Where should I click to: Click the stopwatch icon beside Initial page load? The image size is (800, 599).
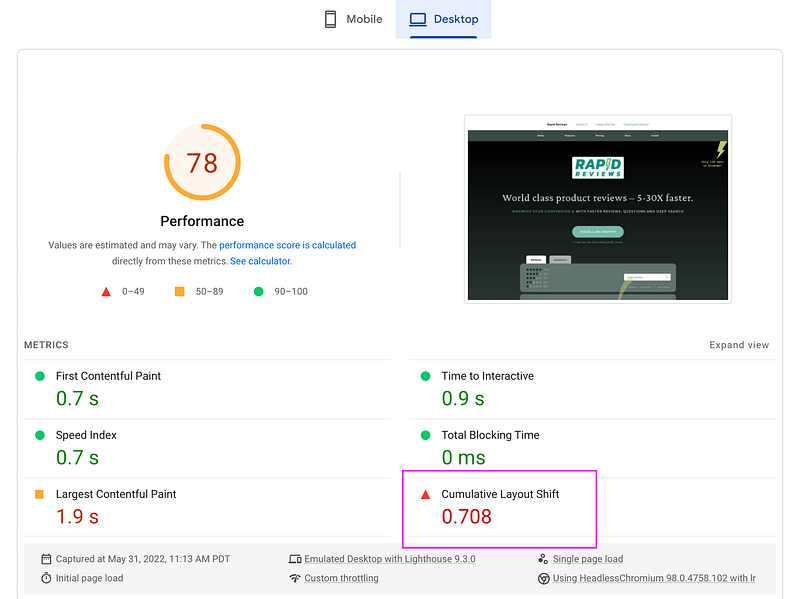pyautogui.click(x=45, y=578)
